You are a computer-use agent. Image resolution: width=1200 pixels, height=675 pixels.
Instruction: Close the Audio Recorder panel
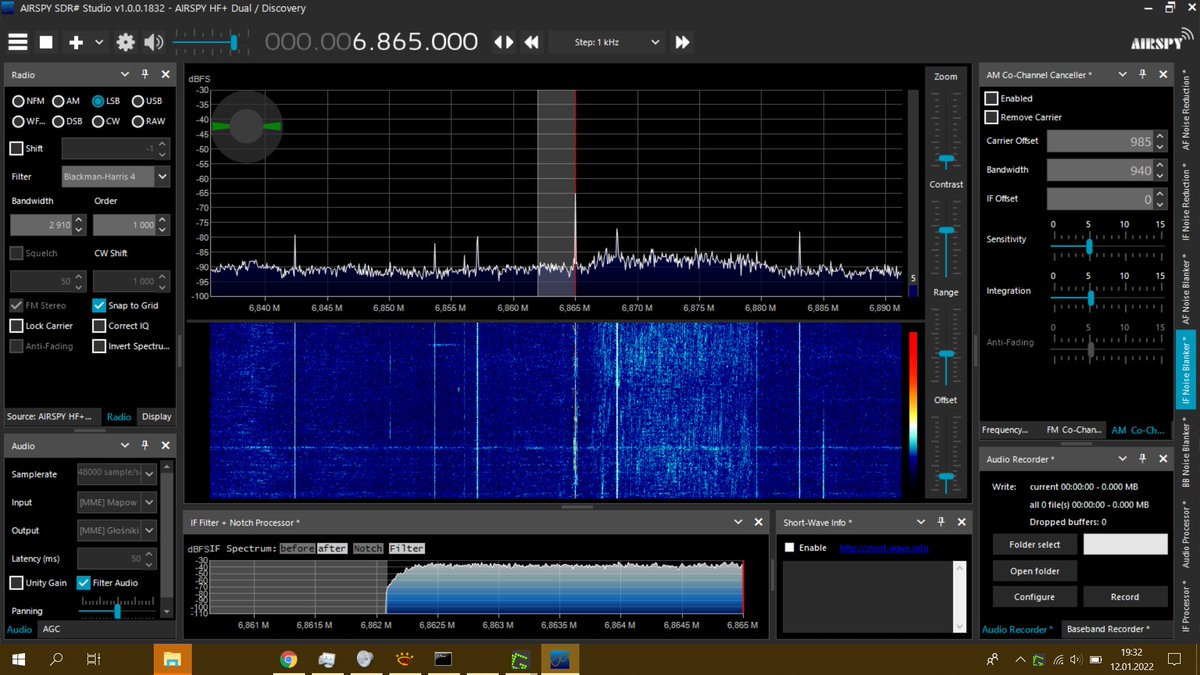click(1161, 459)
